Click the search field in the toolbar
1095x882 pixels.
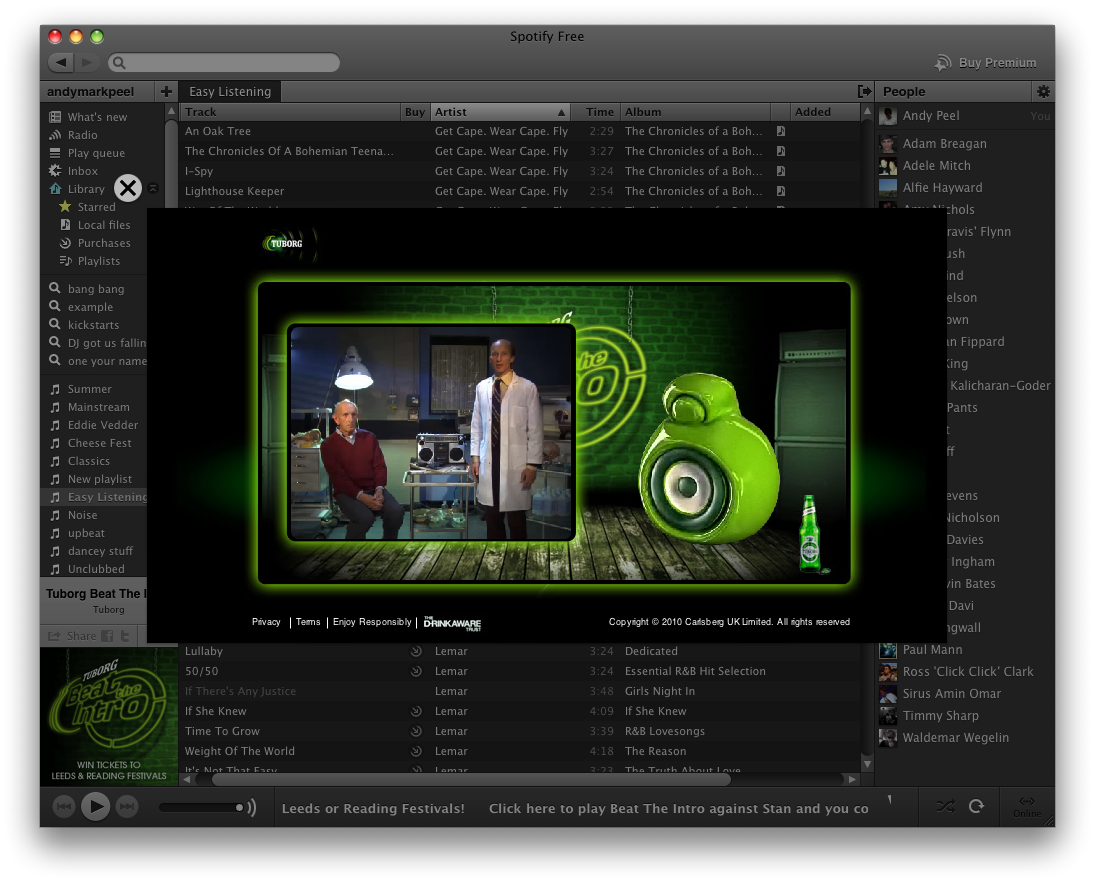pyautogui.click(x=224, y=63)
